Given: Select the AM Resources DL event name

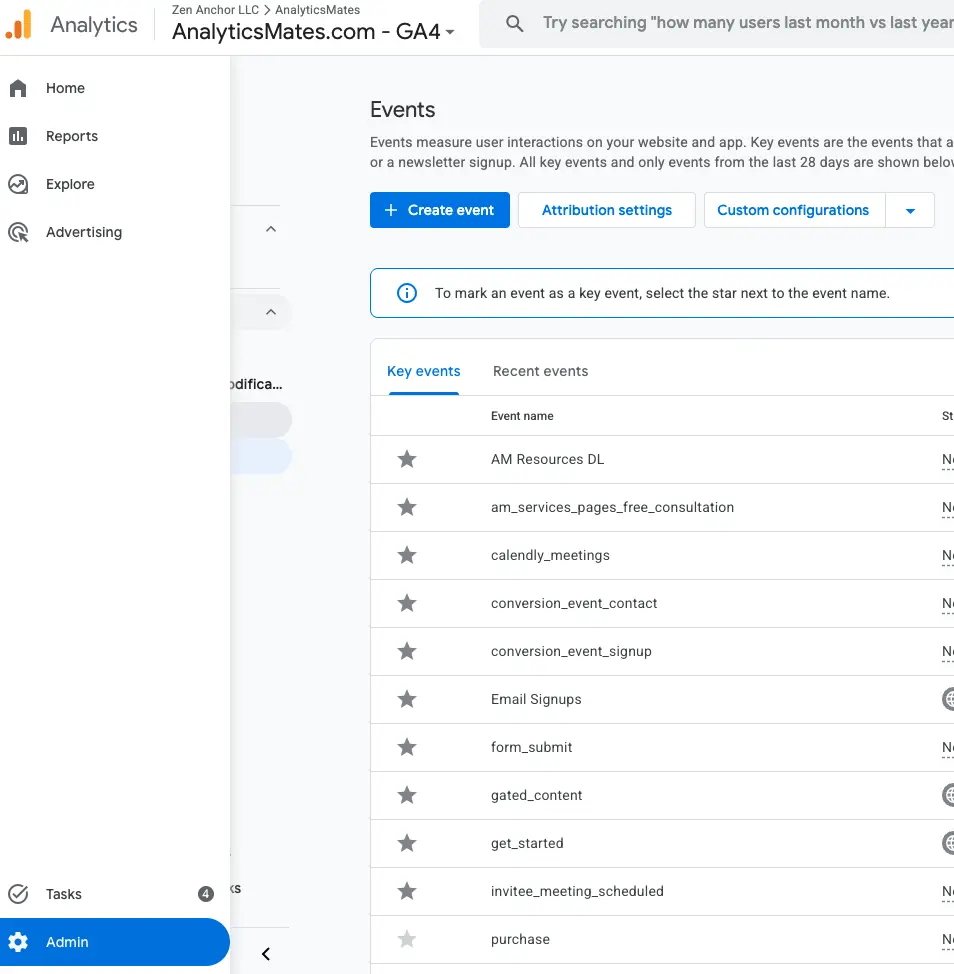Looking at the screenshot, I should coord(547,459).
